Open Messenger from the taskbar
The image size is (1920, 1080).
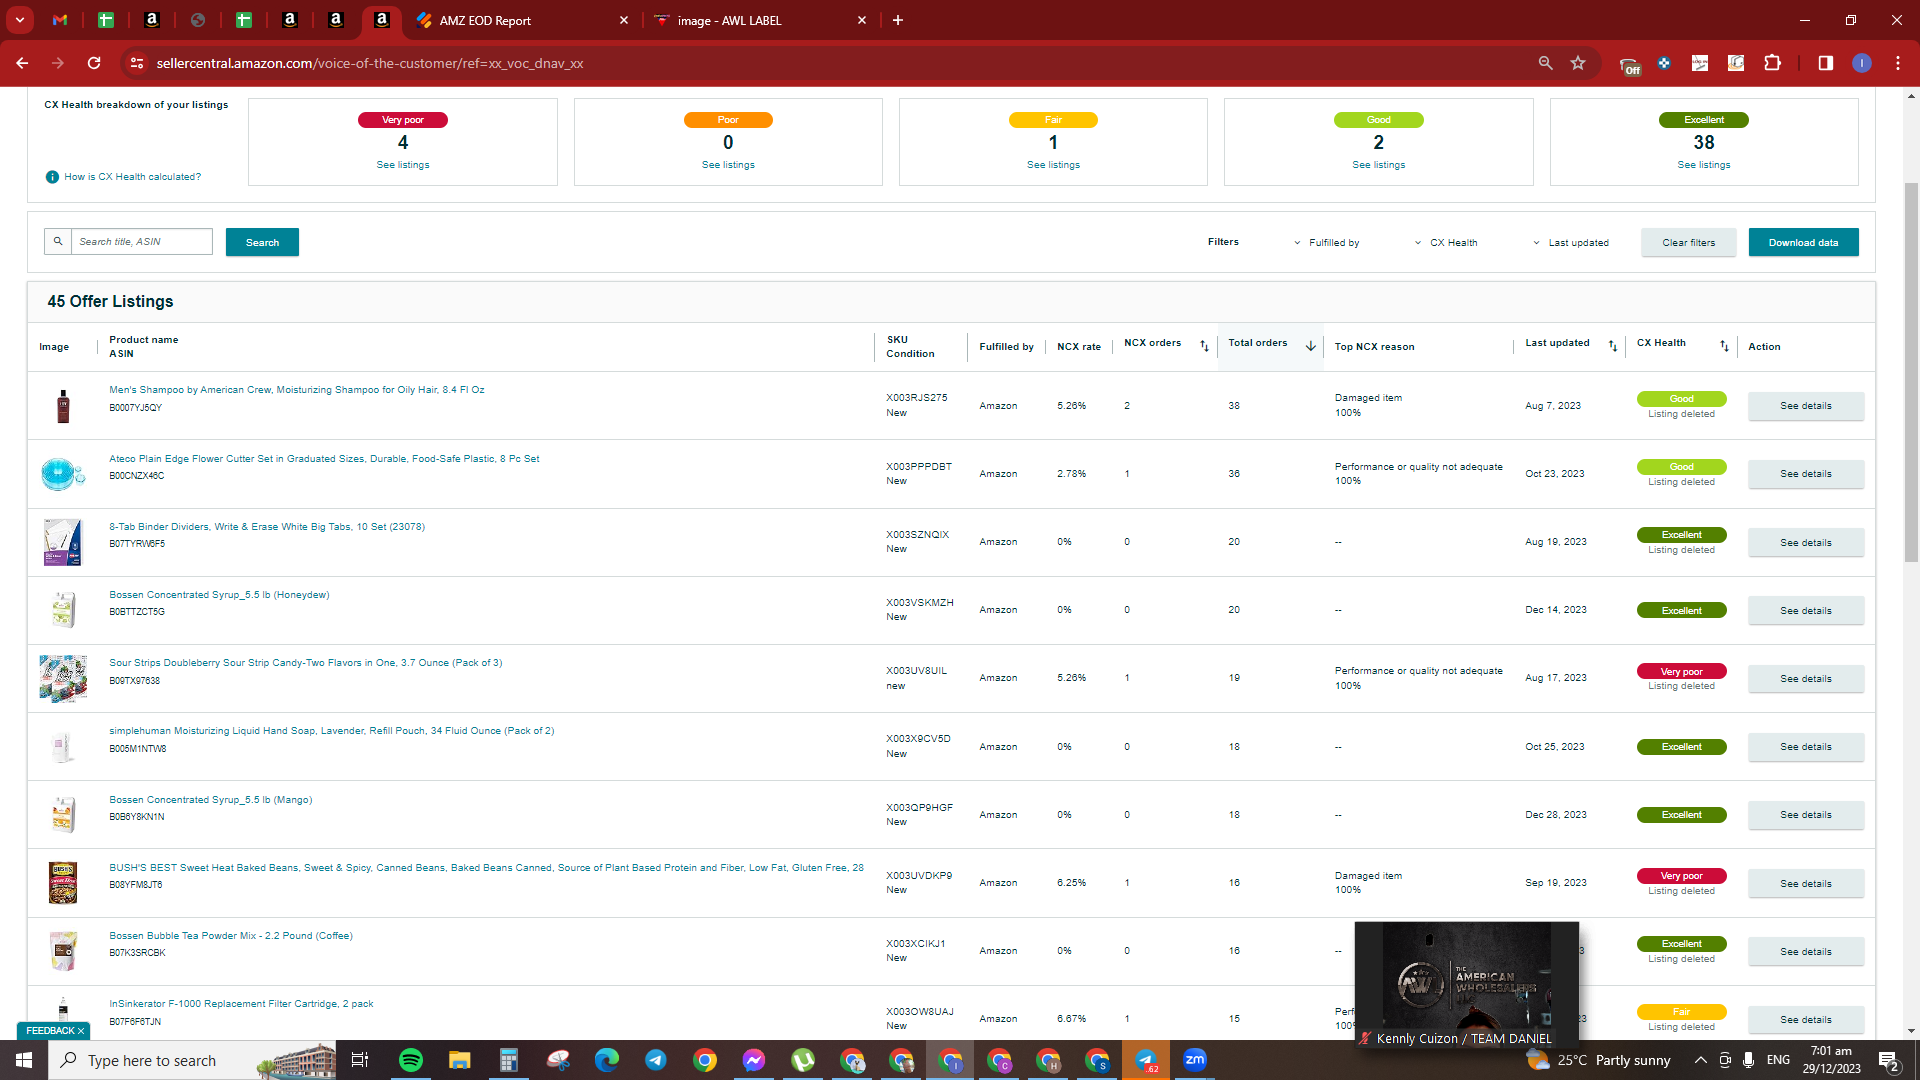point(754,1060)
